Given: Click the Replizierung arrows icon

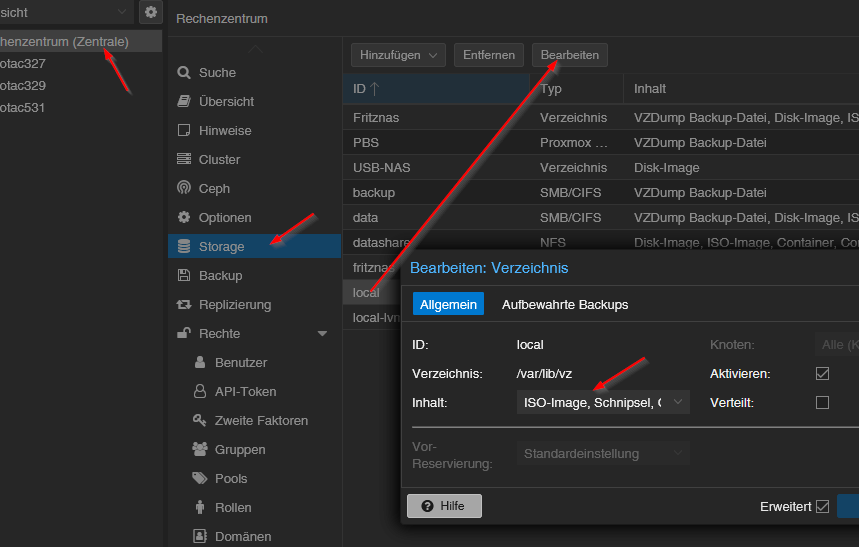Looking at the screenshot, I should pyautogui.click(x=183, y=305).
